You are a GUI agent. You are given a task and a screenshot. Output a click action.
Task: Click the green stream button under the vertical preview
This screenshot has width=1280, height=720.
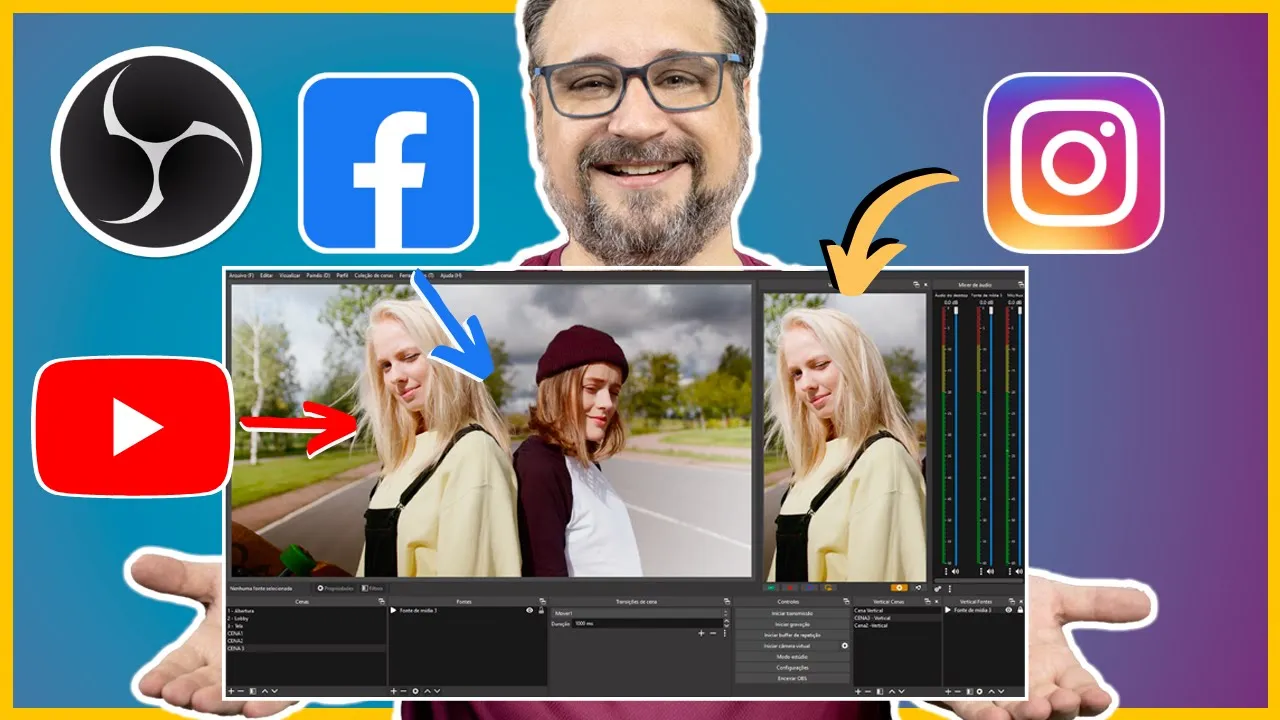771,588
